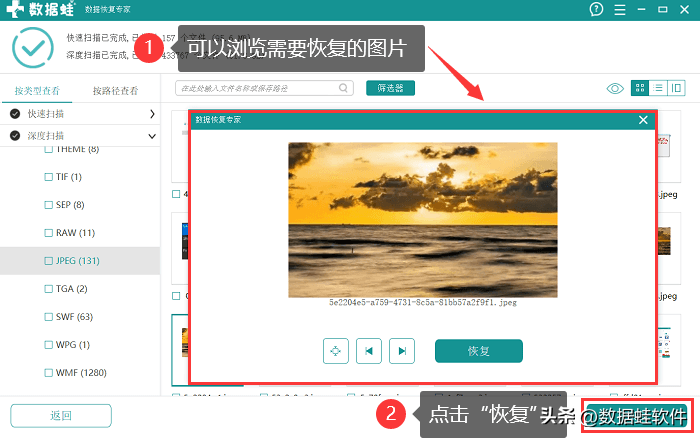The height and width of the screenshot is (438, 700).
Task: Switch to 按路径查看 tab
Action: pyautogui.click(x=115, y=91)
